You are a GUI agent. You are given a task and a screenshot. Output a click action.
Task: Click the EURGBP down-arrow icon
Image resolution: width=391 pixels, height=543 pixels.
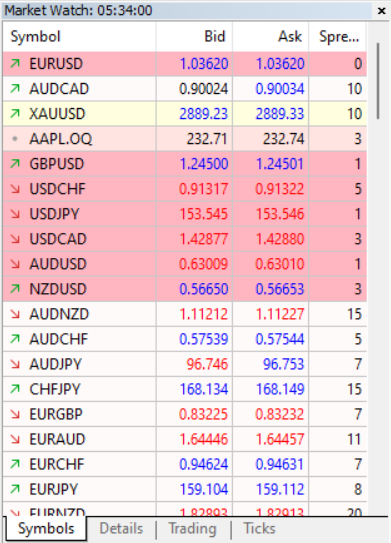pyautogui.click(x=15, y=414)
